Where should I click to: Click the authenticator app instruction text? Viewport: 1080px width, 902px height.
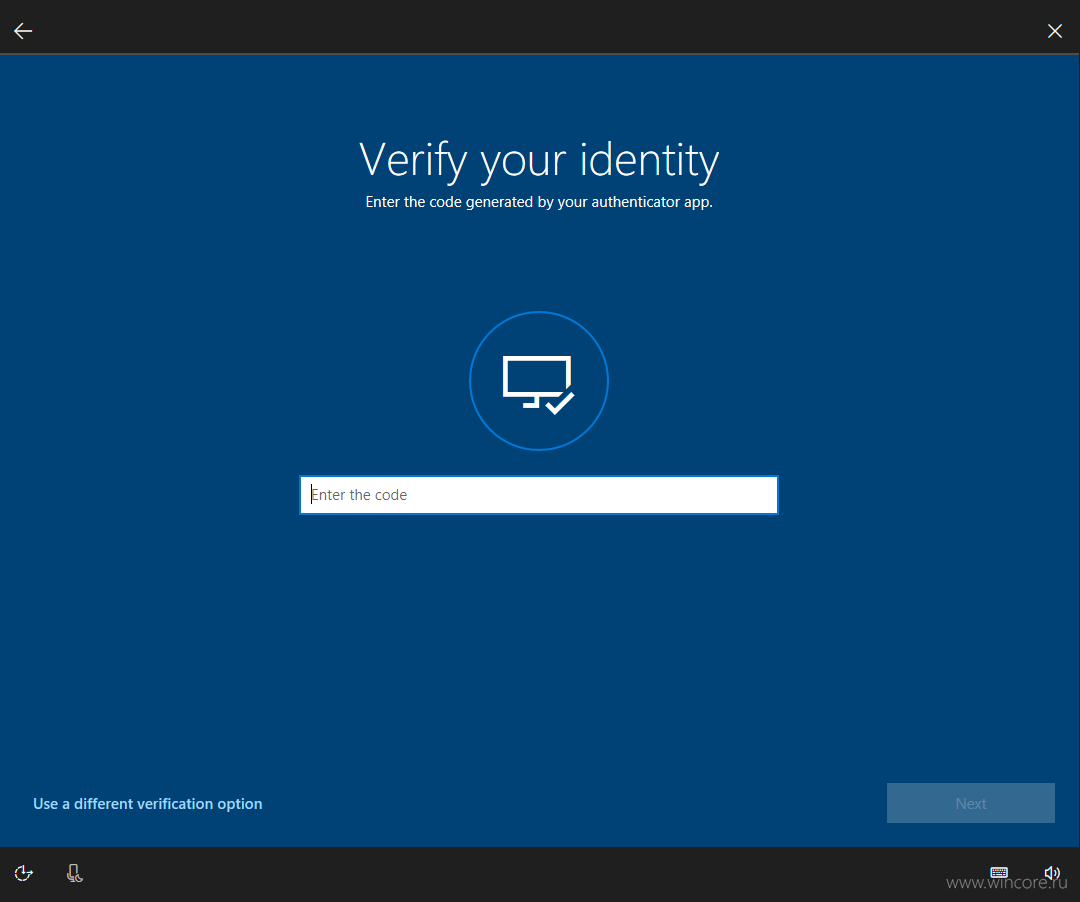(x=539, y=202)
